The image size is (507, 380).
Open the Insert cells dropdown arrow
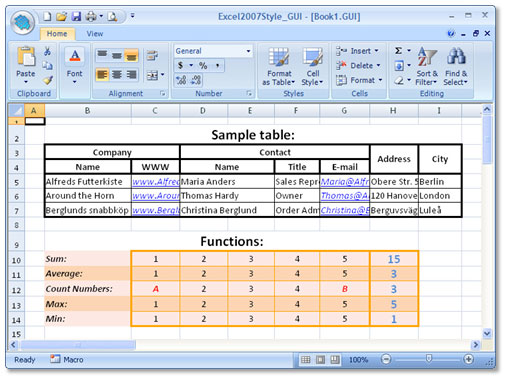pyautogui.click(x=376, y=51)
